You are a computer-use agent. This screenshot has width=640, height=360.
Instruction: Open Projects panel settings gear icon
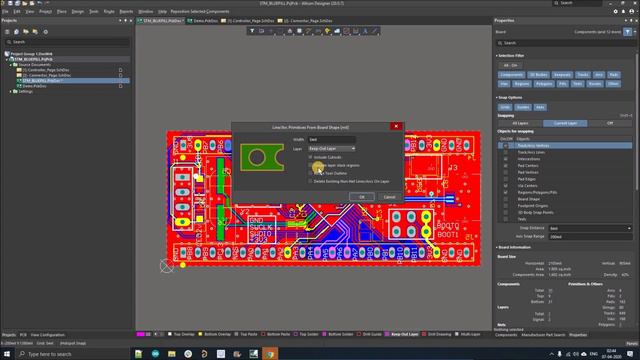[45, 32]
